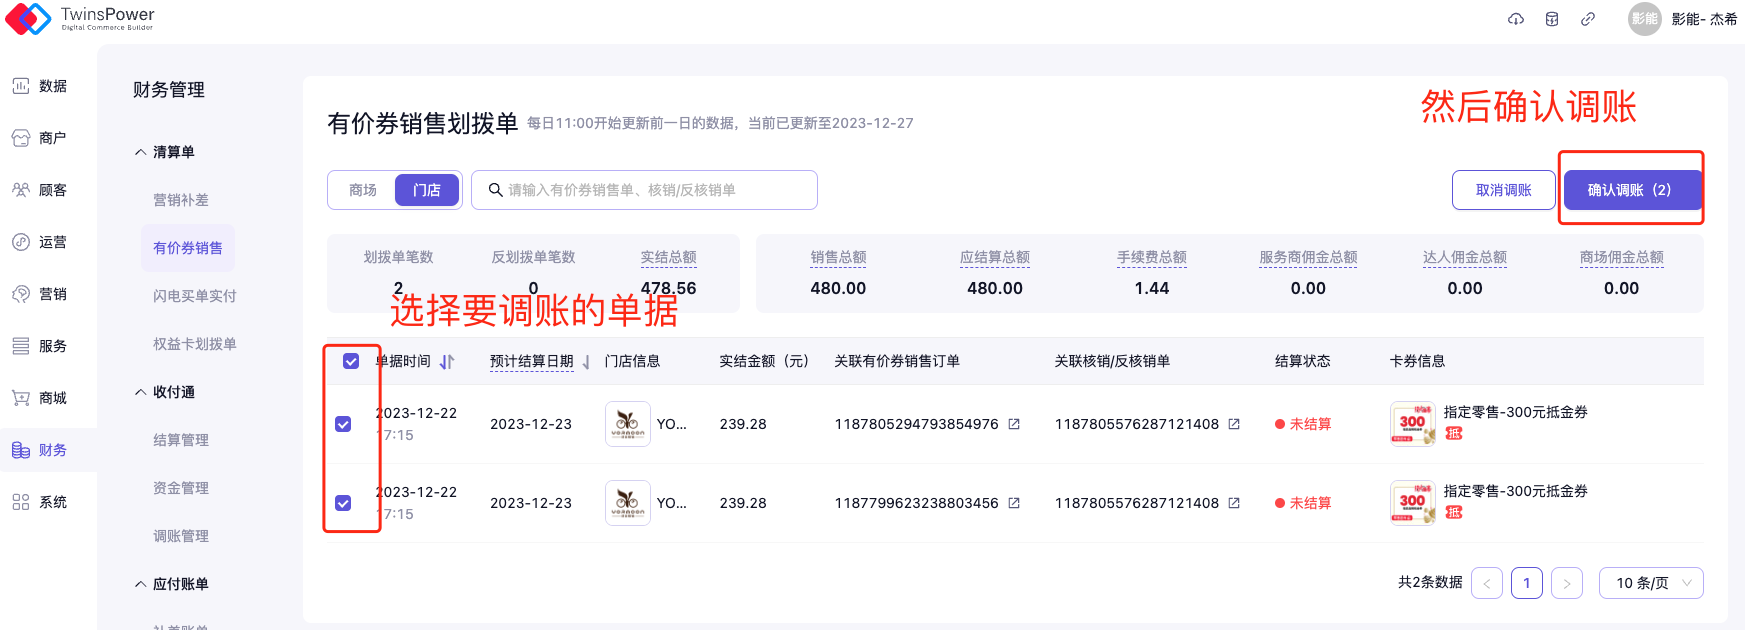1745x630 pixels.
Task: Sort by 单据时间 column sort icon
Action: (447, 362)
